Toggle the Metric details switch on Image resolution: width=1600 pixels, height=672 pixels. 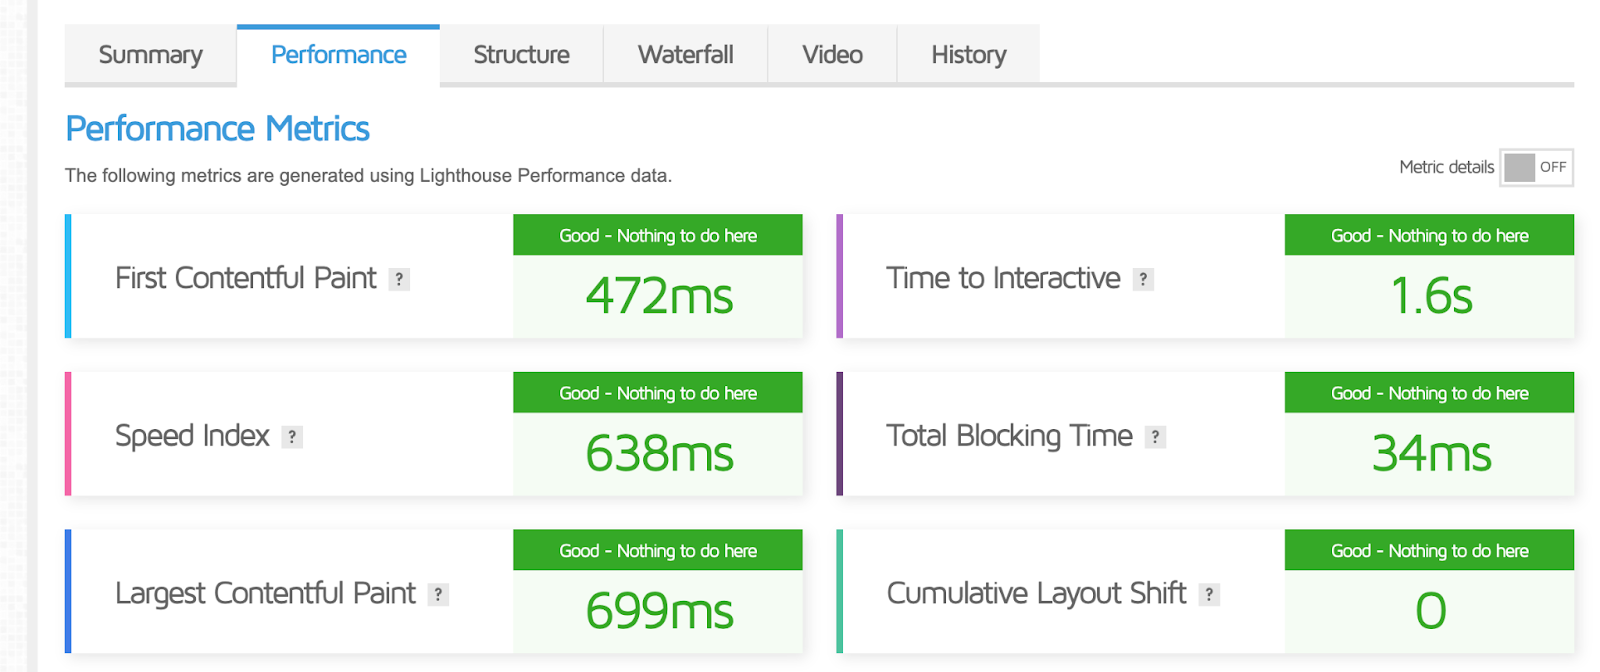click(x=1536, y=168)
